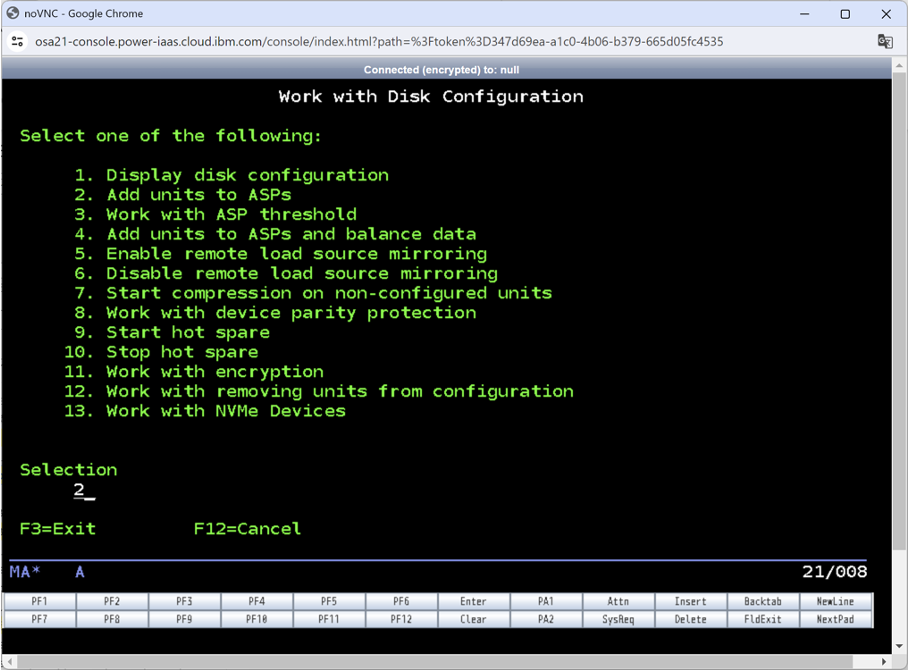Click the 'Connected (encrypted) to: null' status bar
Screen dimensions: 908x670
point(441,69)
